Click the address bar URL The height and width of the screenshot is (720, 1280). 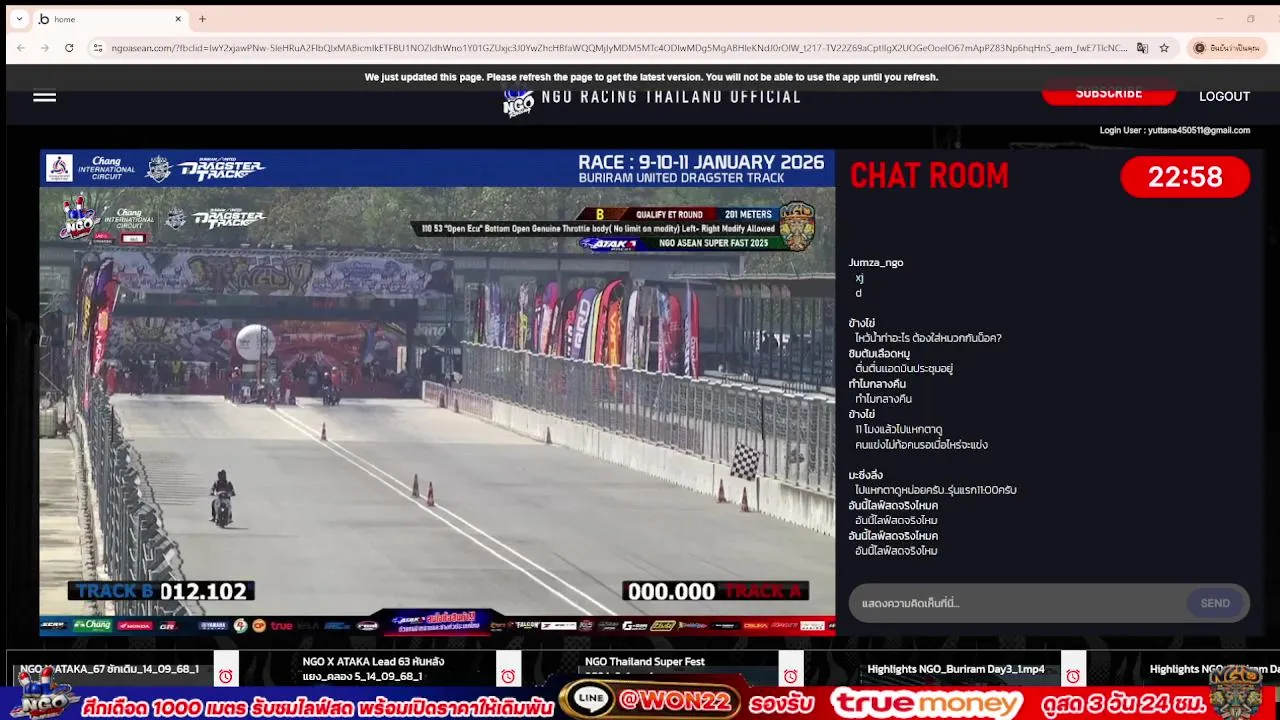click(x=619, y=48)
